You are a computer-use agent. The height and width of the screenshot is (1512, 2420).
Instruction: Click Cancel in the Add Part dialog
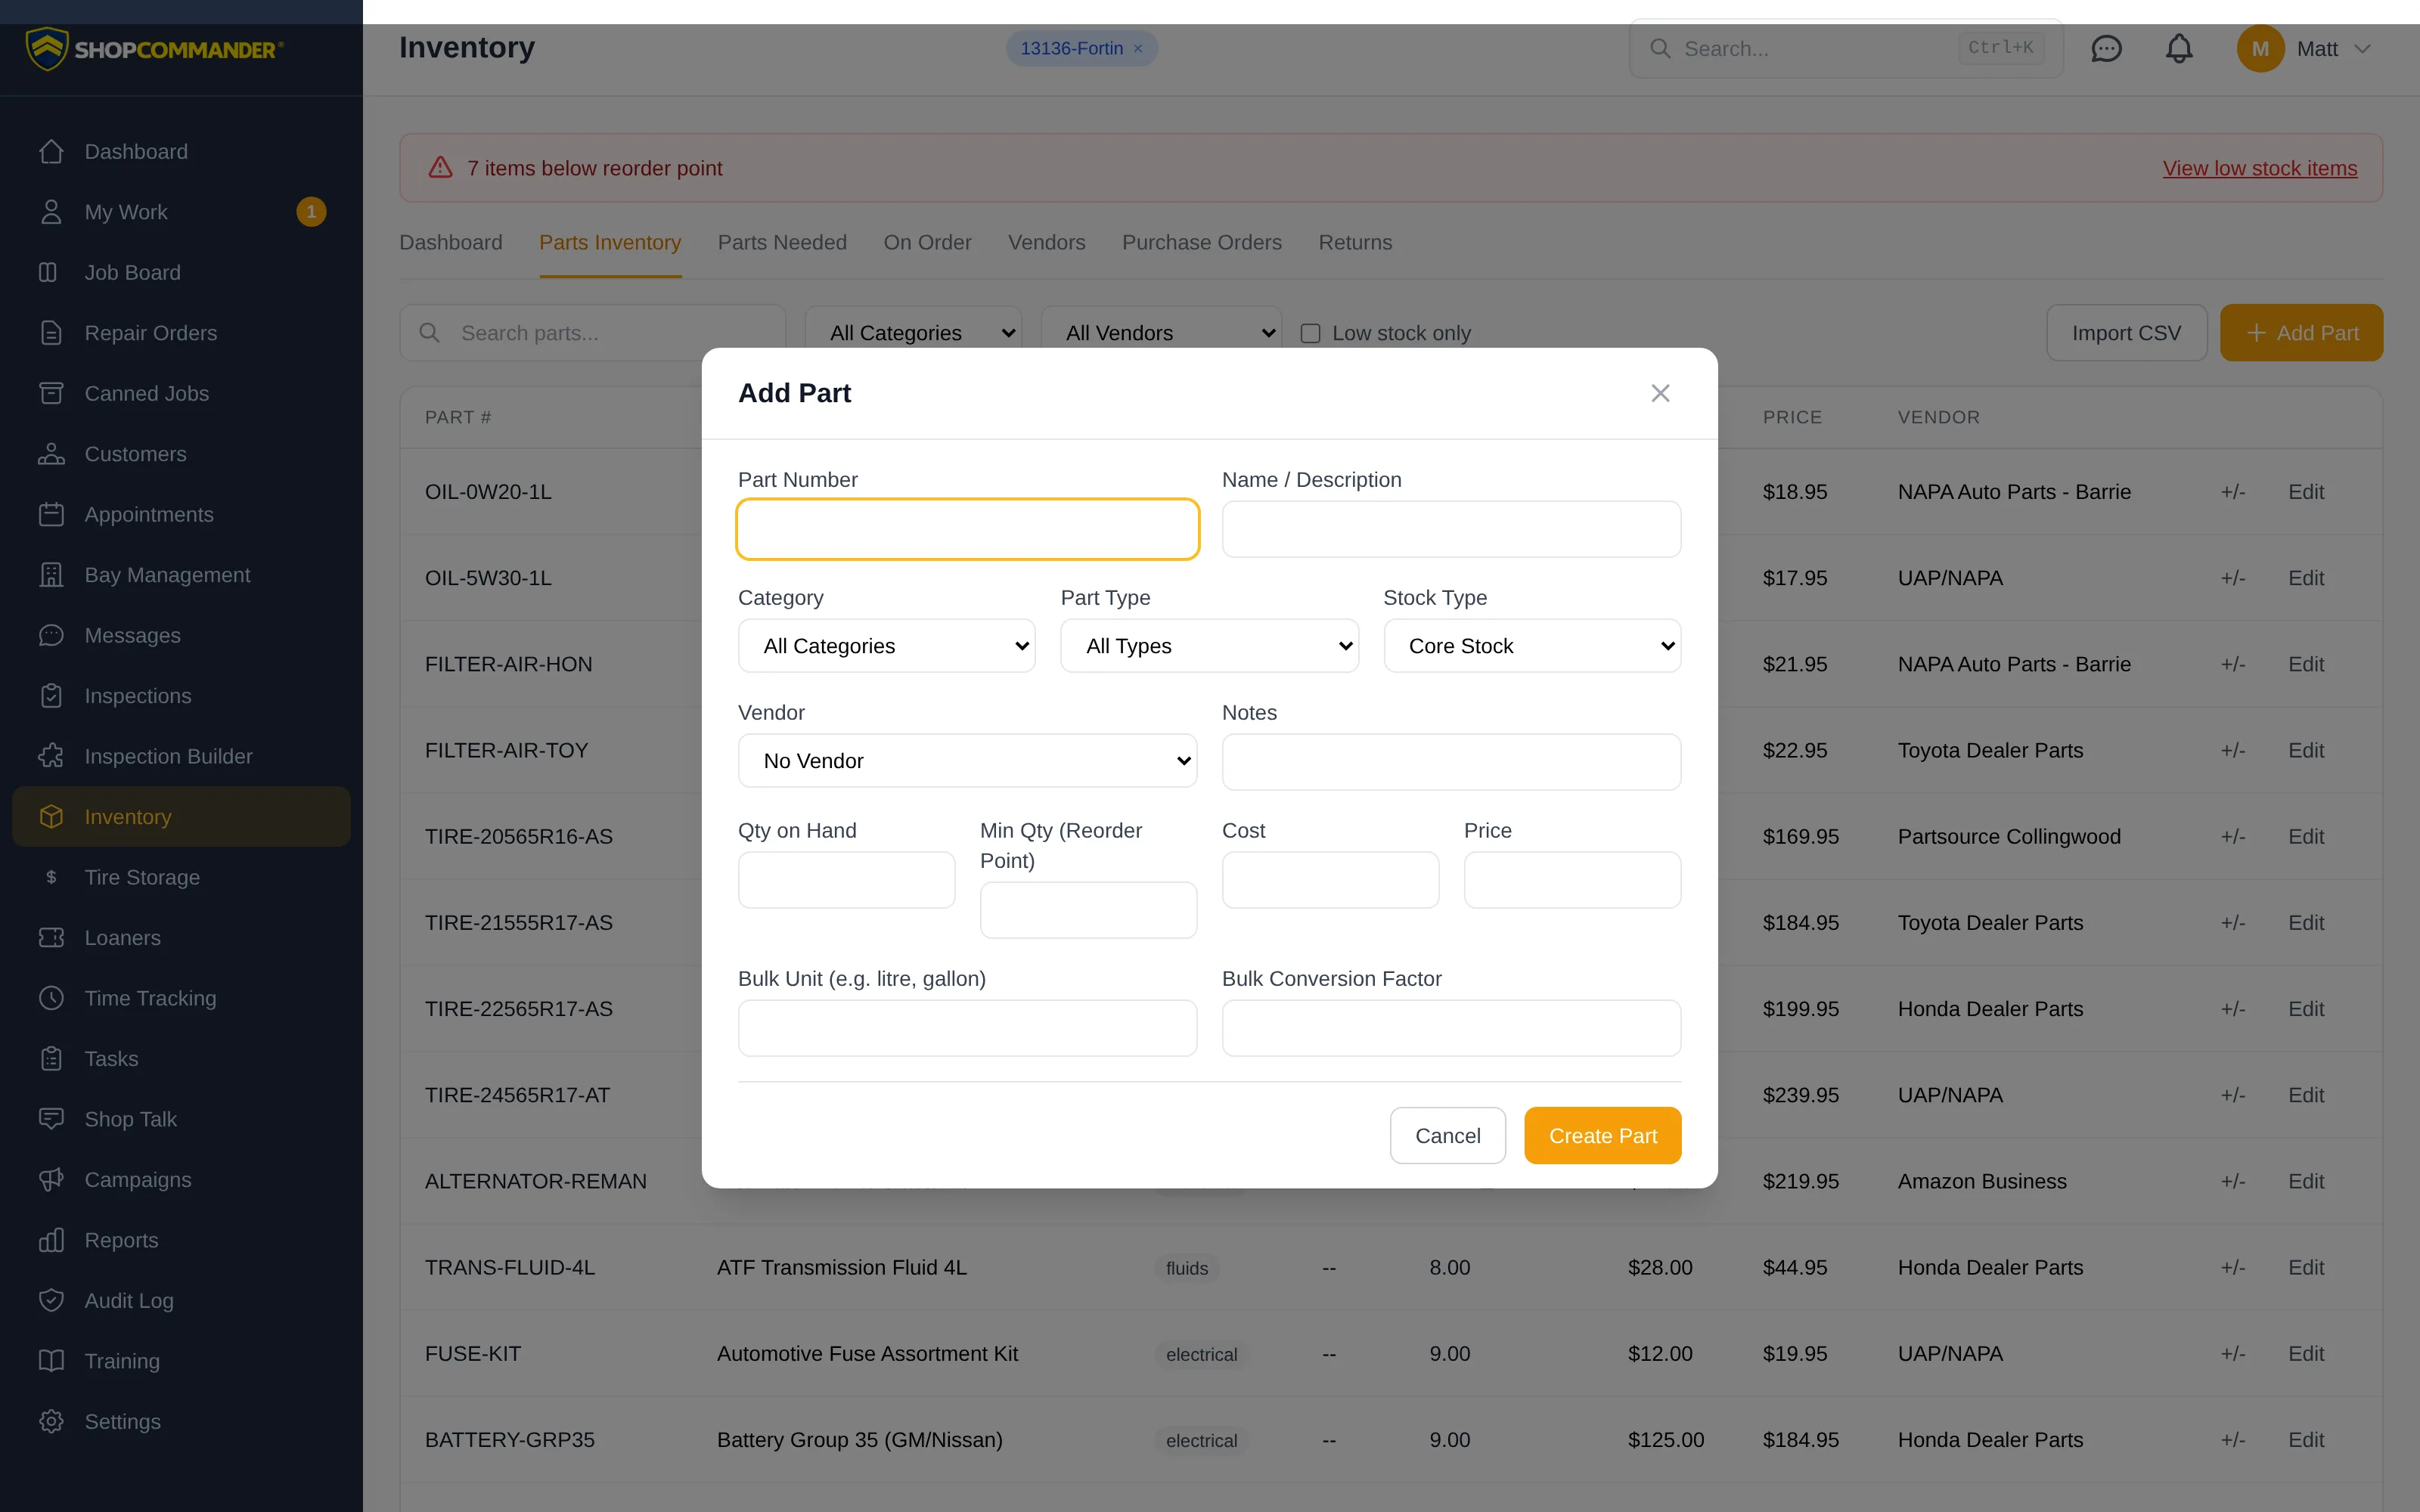1447,1135
